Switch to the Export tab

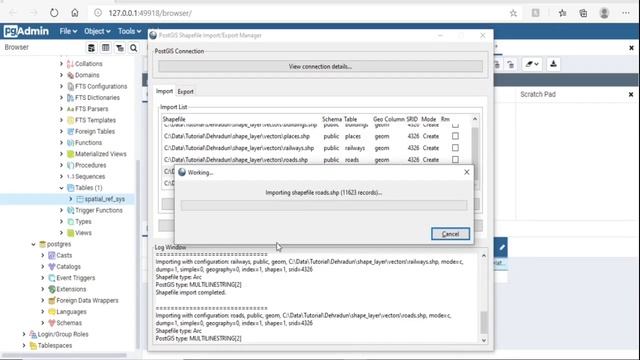pos(185,91)
